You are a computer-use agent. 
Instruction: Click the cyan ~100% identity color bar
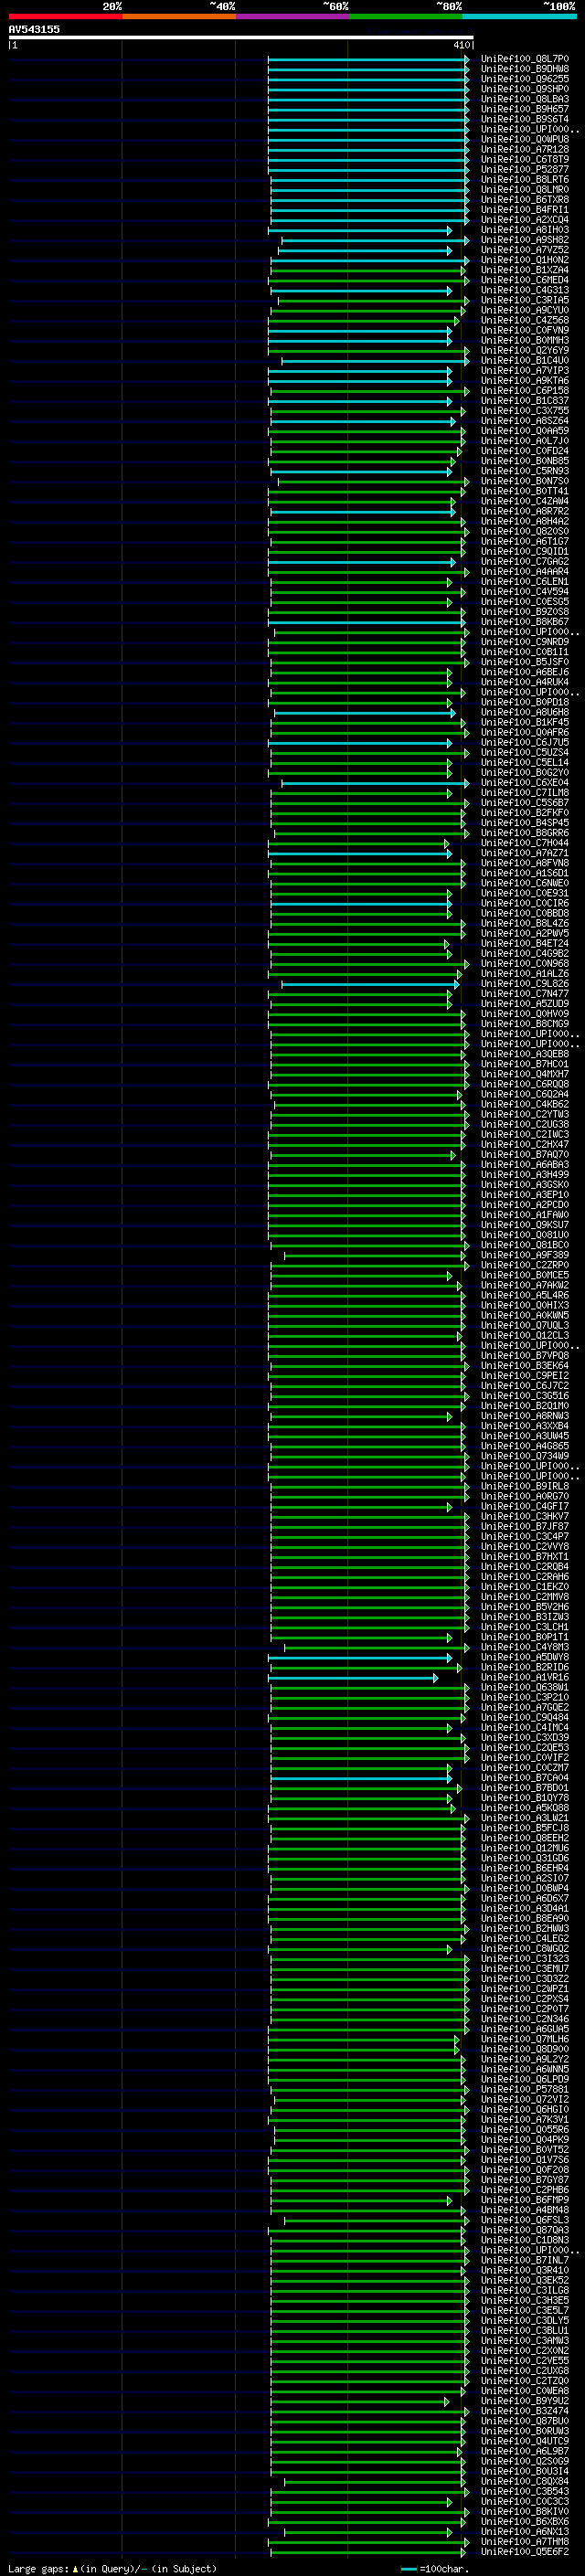[x=519, y=16]
